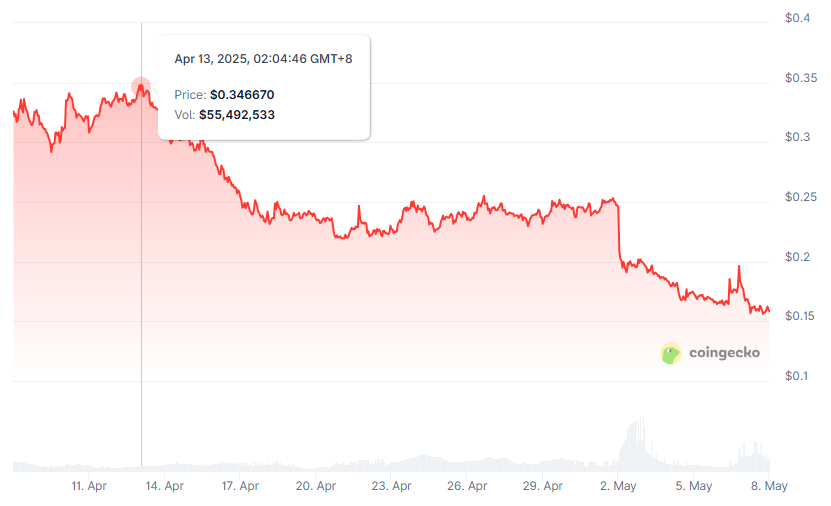
Task: Click the 2. May date label
Action: click(x=619, y=486)
